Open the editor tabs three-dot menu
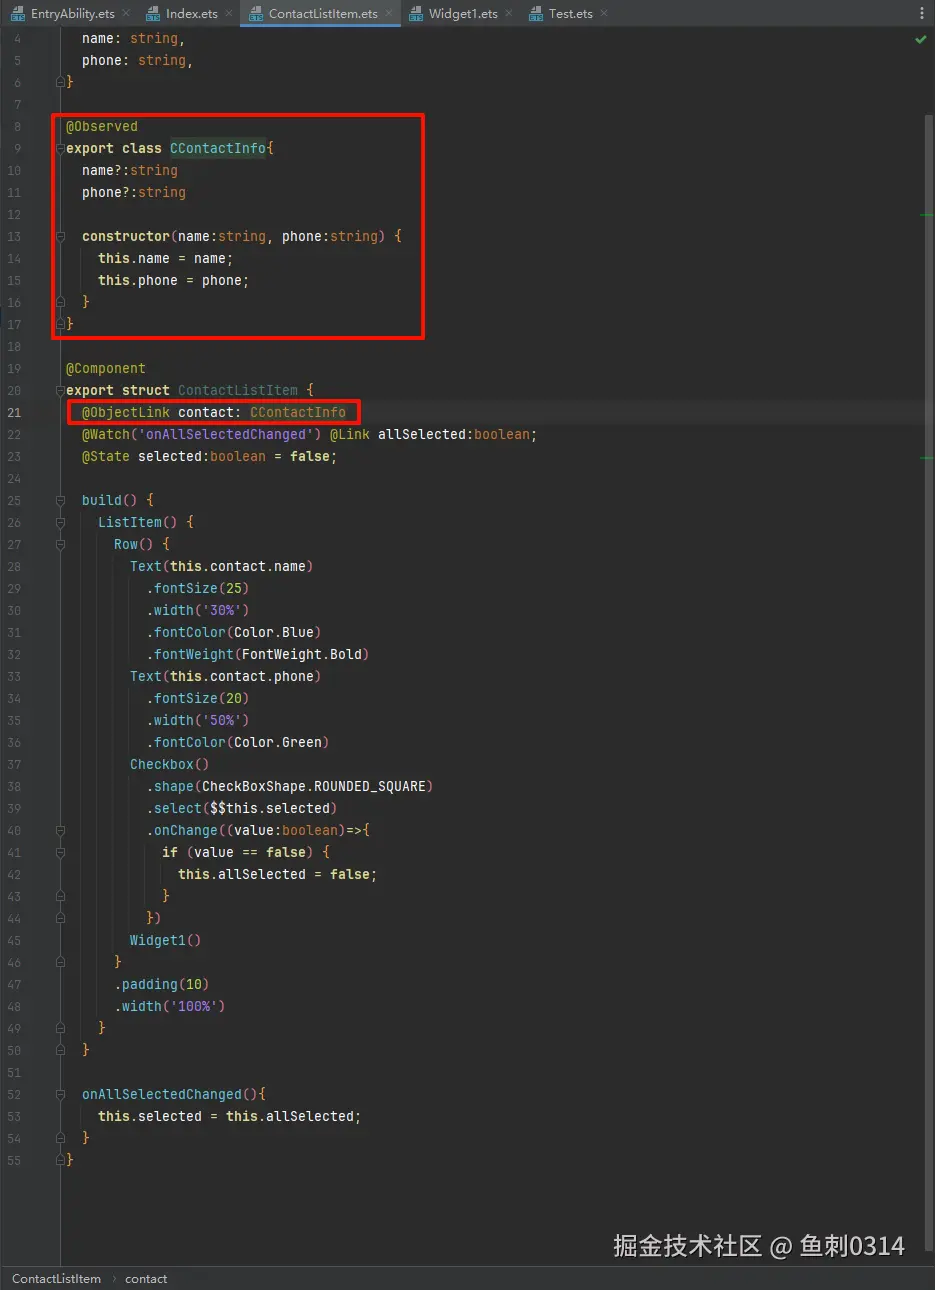 922,14
